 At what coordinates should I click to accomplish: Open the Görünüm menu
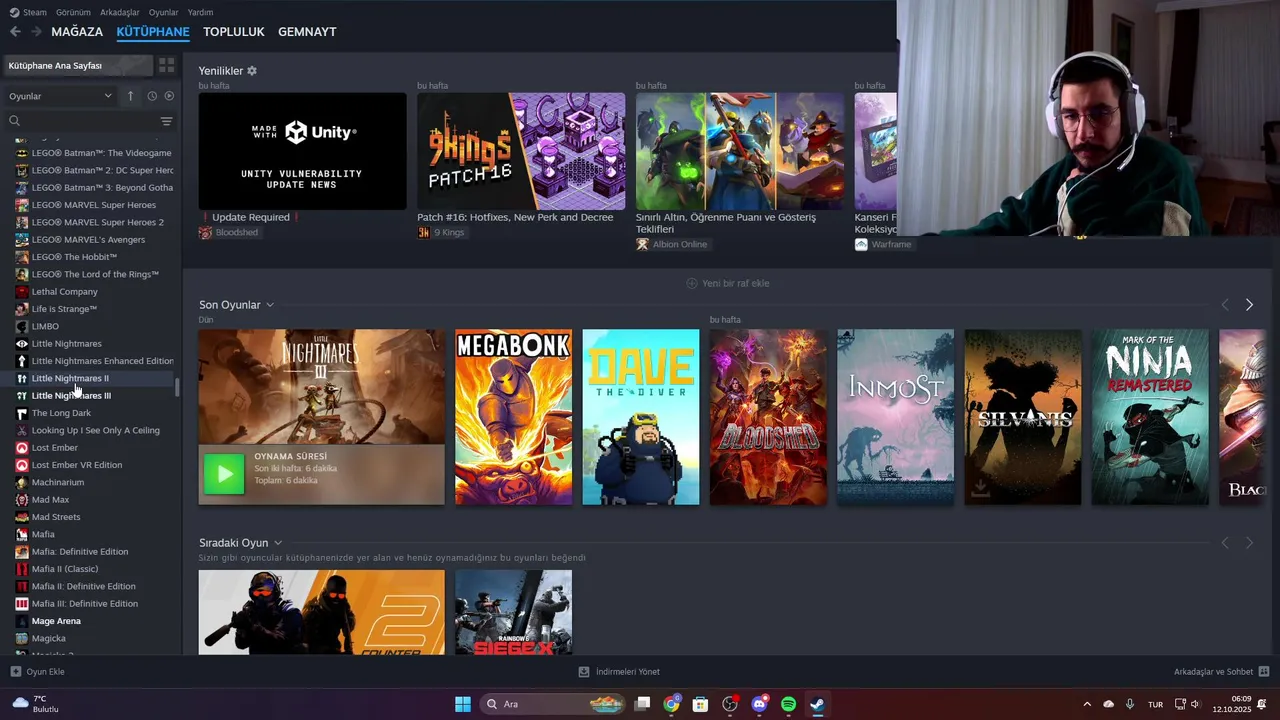tap(73, 12)
